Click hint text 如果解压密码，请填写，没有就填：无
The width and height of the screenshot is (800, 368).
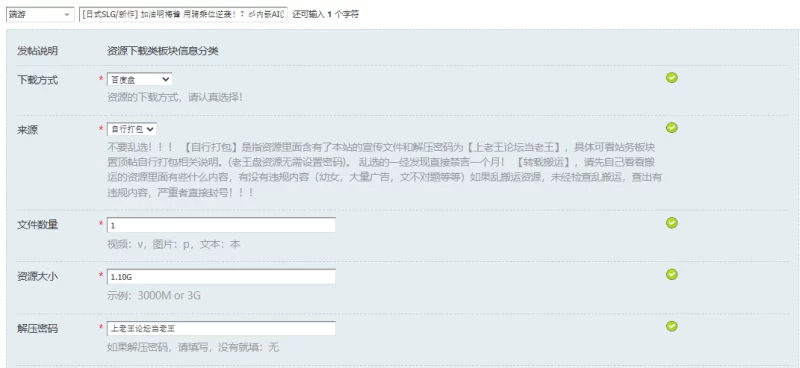[193, 348]
